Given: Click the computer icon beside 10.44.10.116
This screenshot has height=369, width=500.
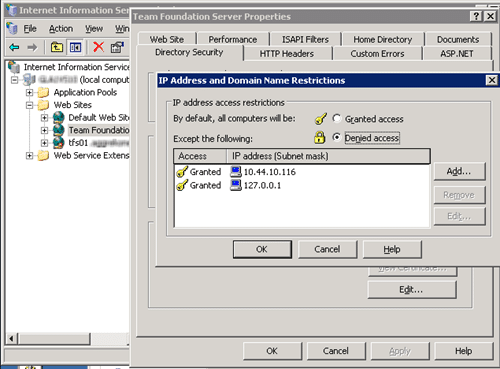Looking at the screenshot, I should (236, 172).
